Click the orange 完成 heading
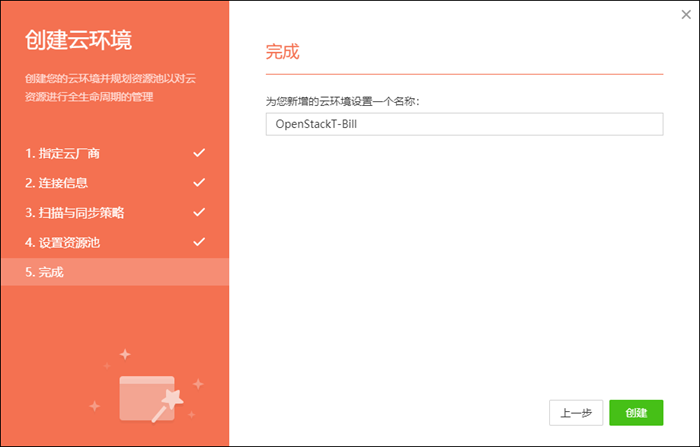 point(282,52)
